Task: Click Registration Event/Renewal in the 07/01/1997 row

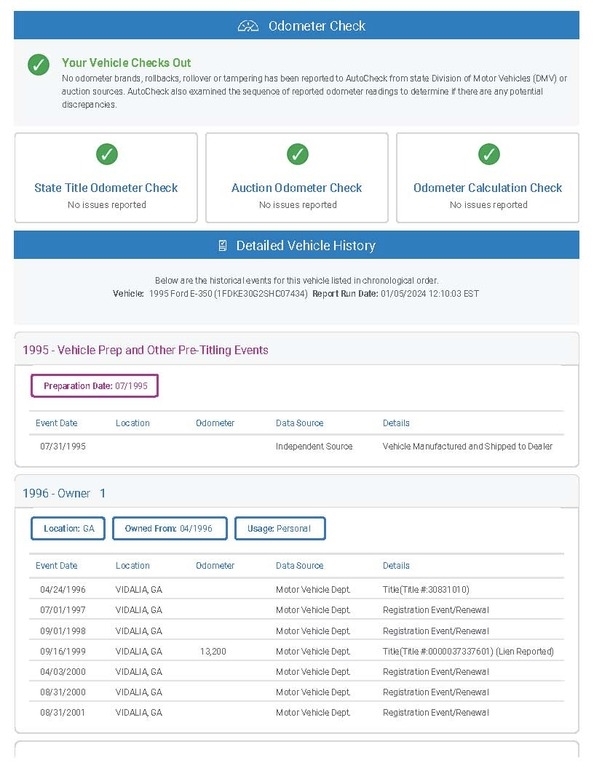Action: tap(436, 610)
